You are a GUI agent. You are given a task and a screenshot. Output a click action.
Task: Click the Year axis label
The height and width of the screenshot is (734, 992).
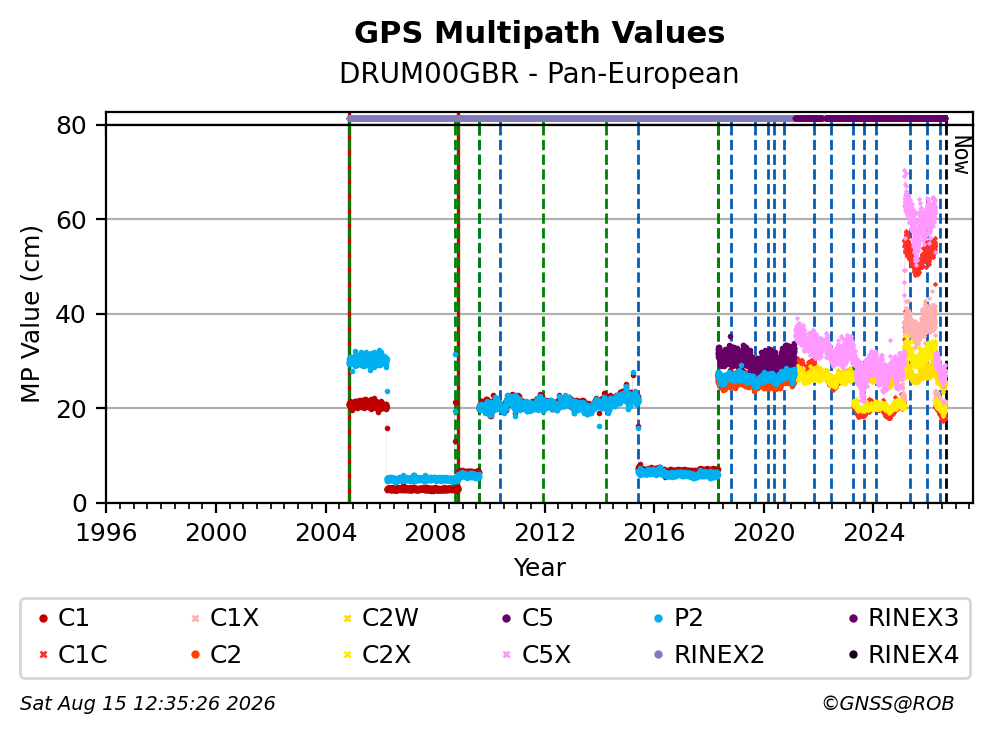coord(540,568)
